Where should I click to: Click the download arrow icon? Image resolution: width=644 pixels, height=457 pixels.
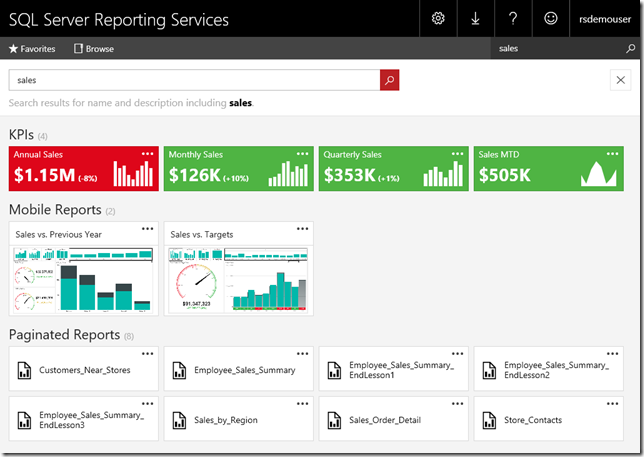tap(476, 18)
